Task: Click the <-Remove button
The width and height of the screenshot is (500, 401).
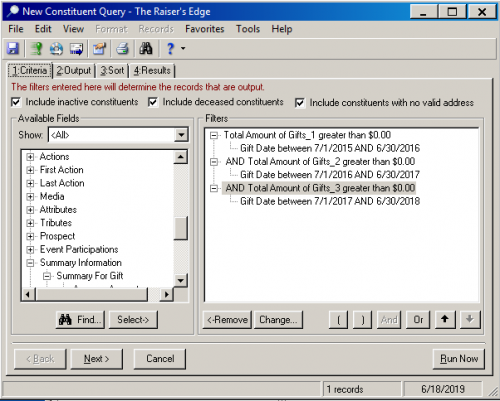Action: coord(227,320)
